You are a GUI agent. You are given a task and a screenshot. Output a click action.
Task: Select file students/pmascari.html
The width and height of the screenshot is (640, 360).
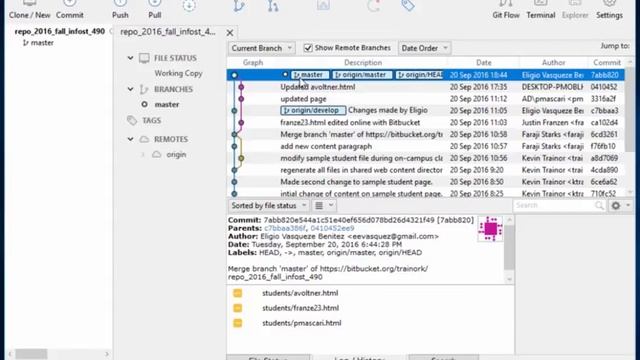tap(302, 323)
